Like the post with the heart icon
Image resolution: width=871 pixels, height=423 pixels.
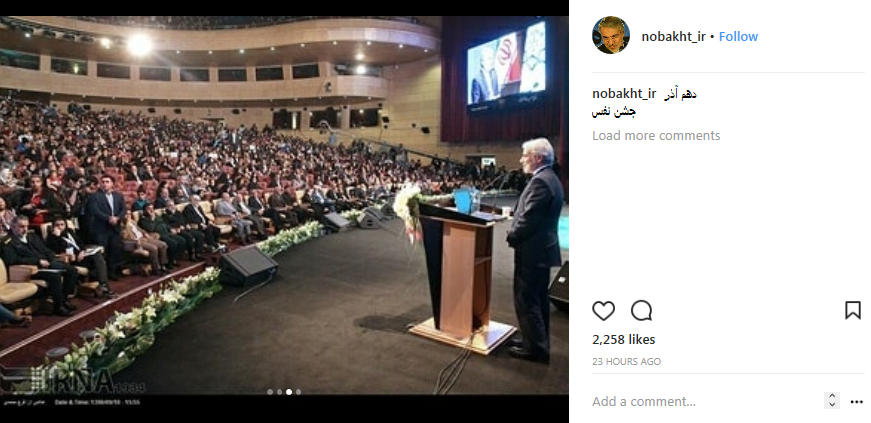(603, 311)
